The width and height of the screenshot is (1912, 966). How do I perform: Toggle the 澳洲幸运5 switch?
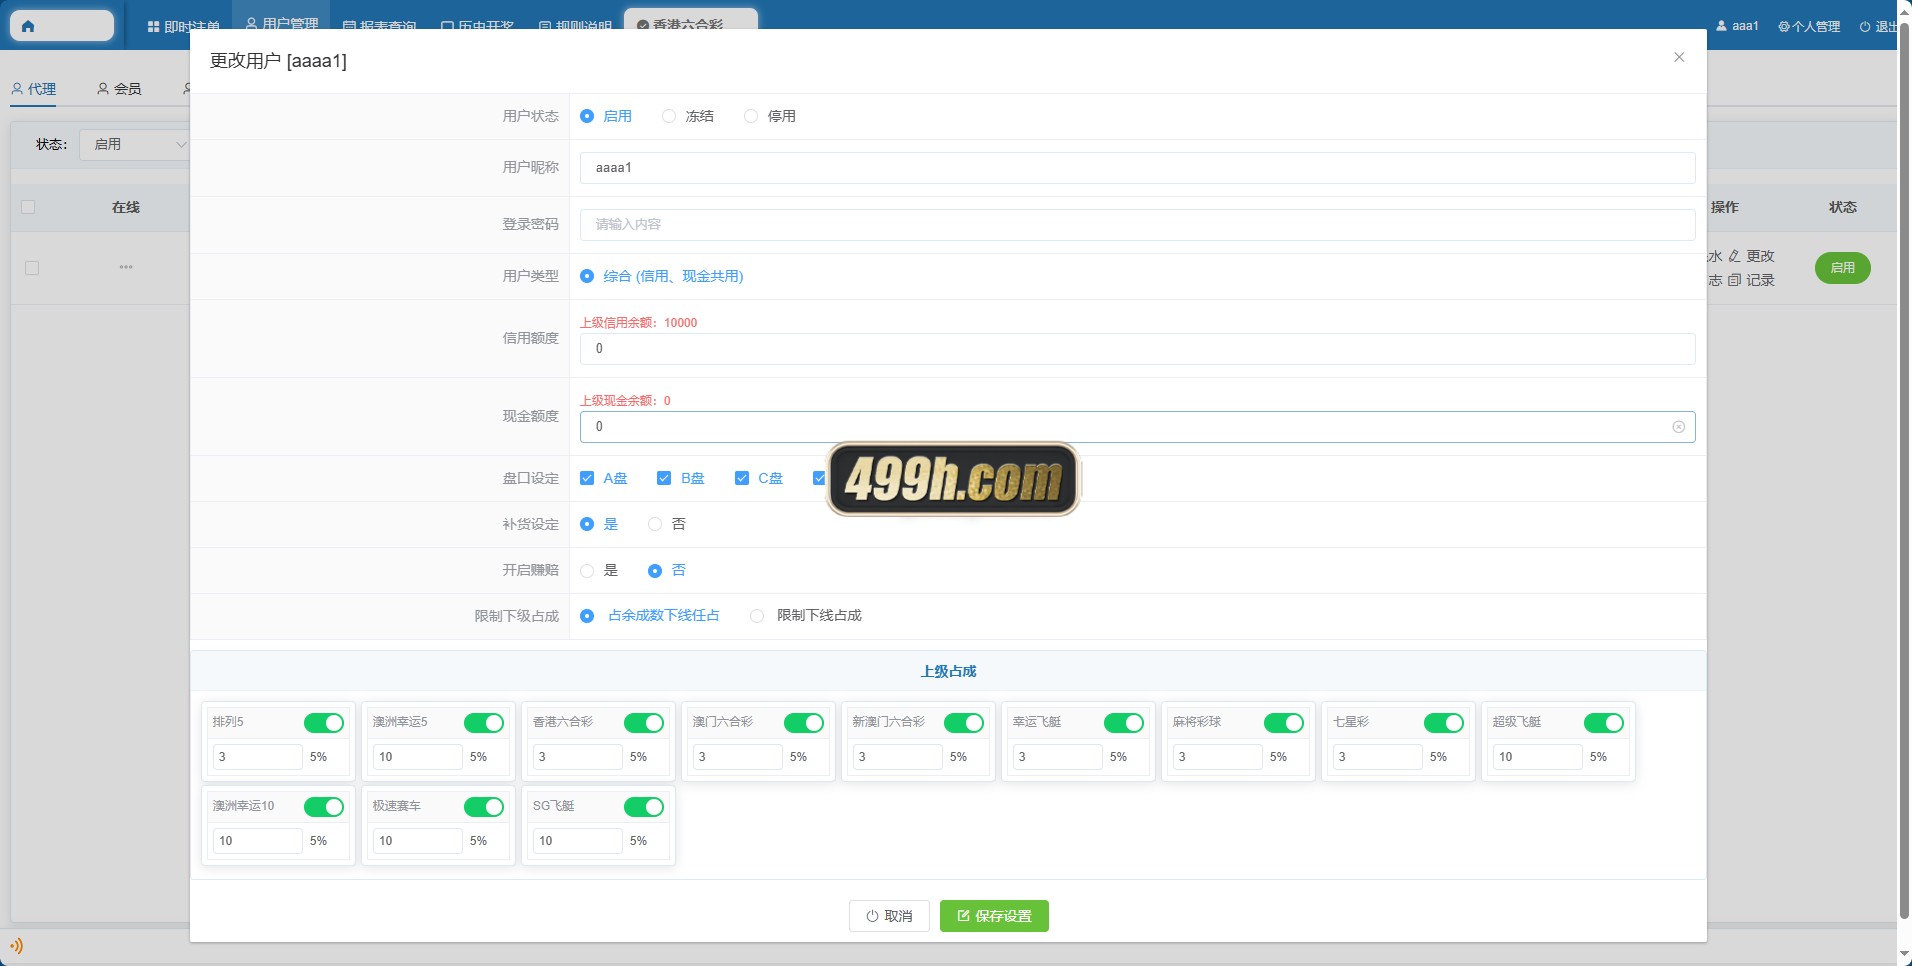point(484,723)
